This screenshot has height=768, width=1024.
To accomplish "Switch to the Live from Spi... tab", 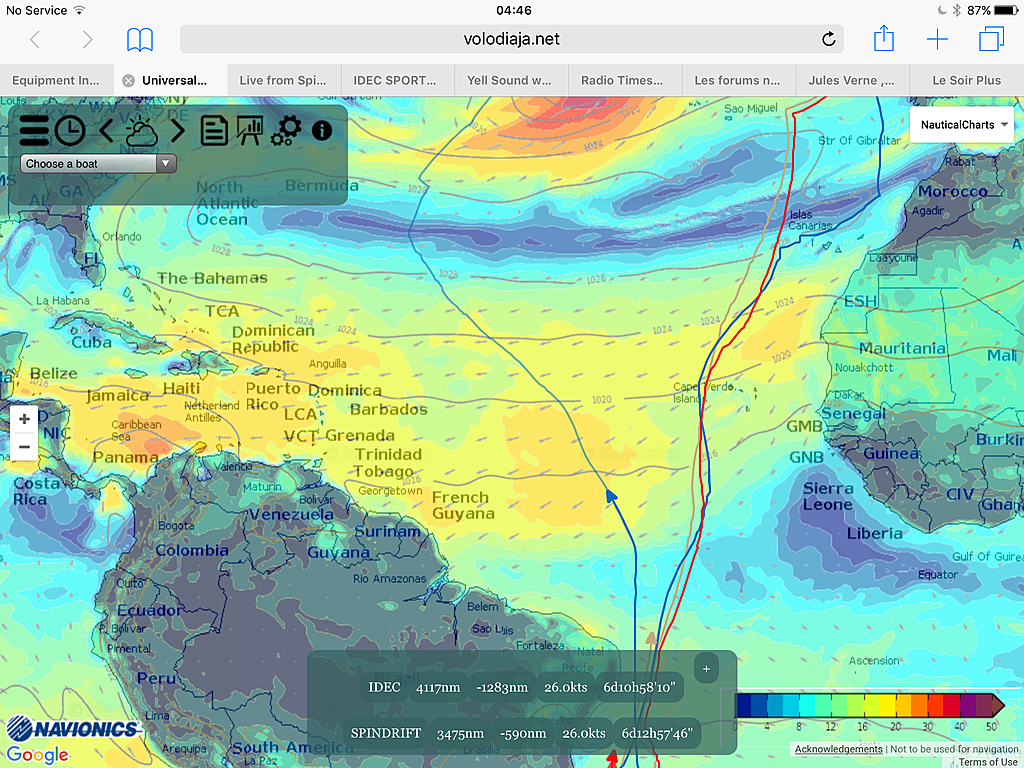I will tap(283, 80).
